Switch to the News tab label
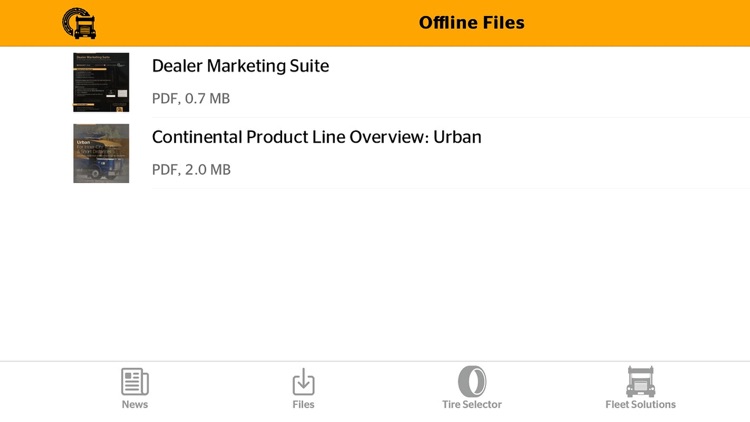 tap(135, 404)
